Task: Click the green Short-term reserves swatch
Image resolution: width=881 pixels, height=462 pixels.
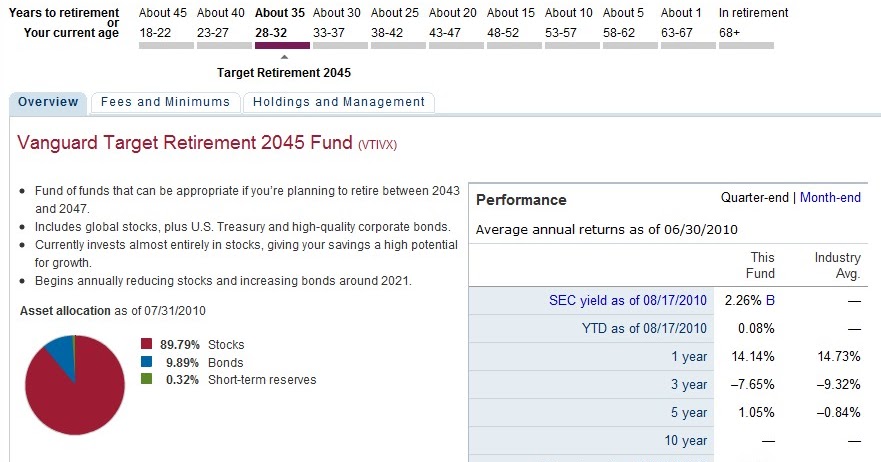Action: click(x=147, y=379)
